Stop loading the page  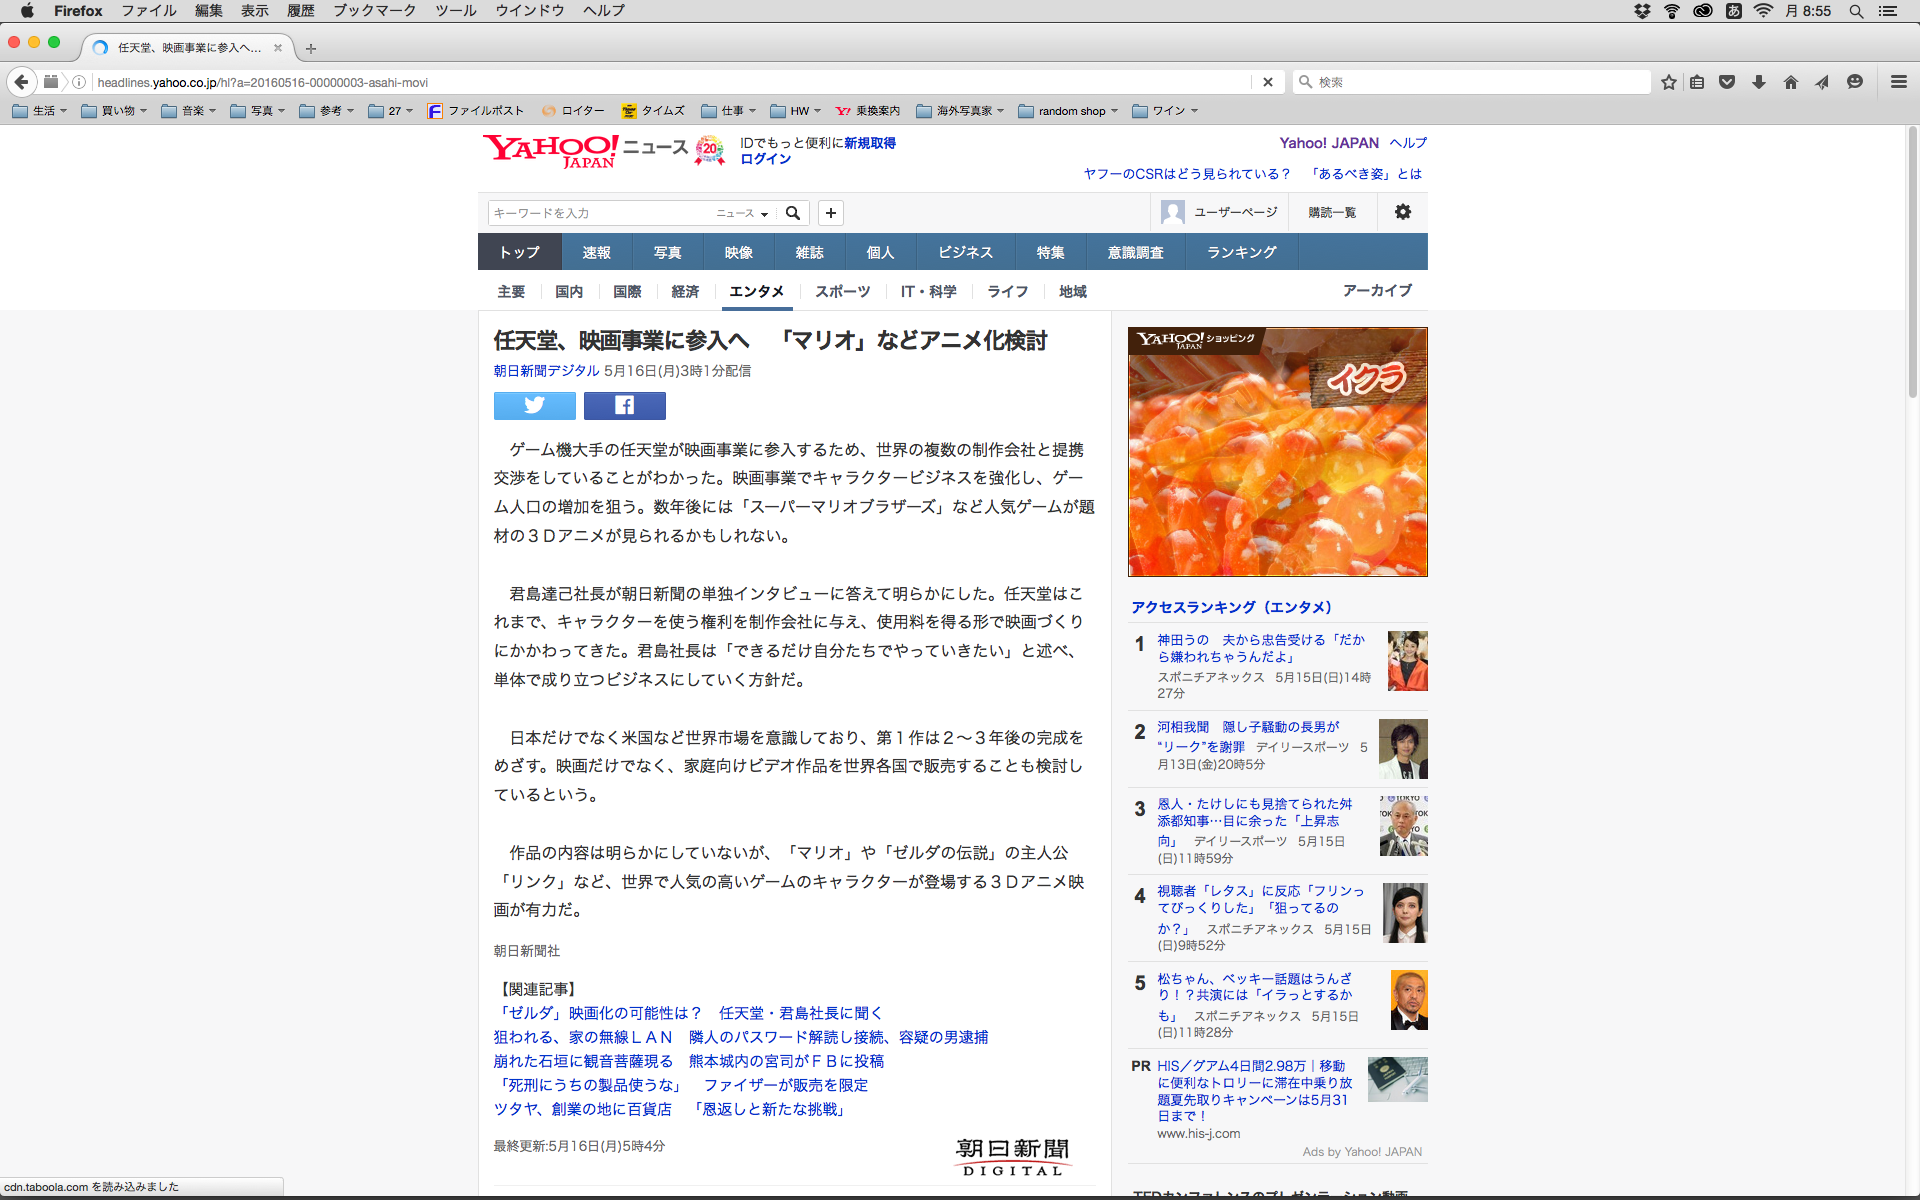[1268, 82]
